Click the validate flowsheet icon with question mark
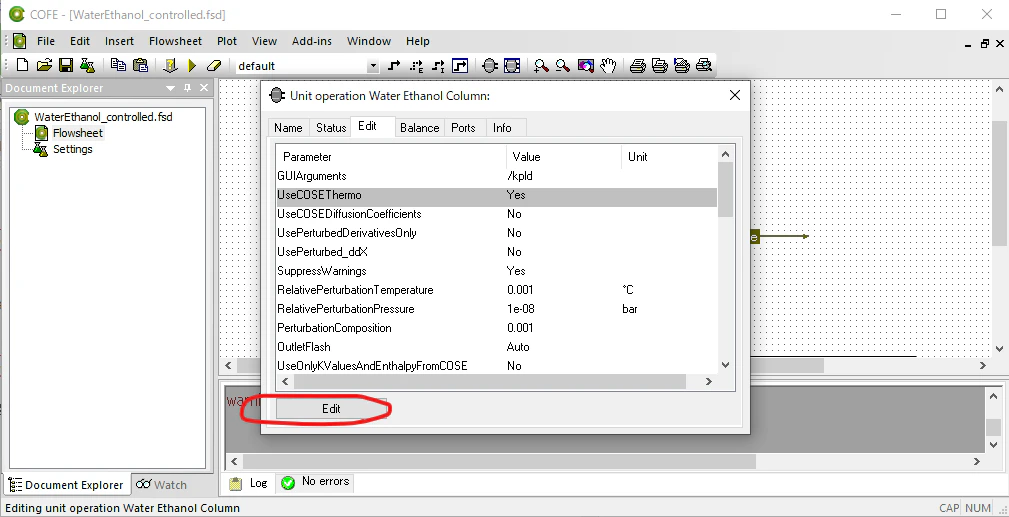Viewport: 1009px width, 517px height. (x=170, y=66)
